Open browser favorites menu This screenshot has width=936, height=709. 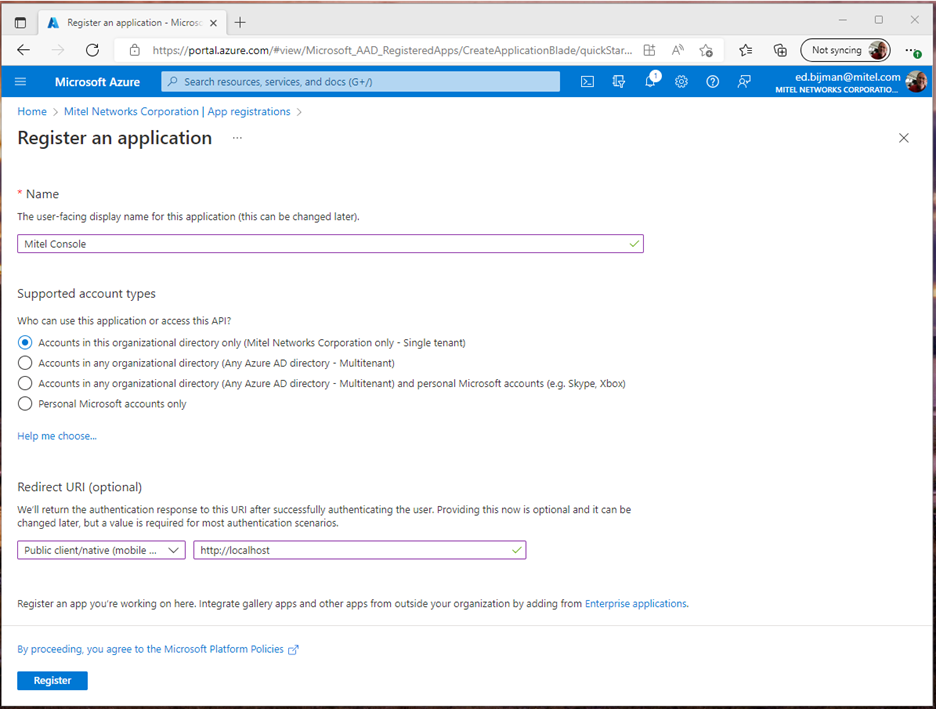point(744,49)
